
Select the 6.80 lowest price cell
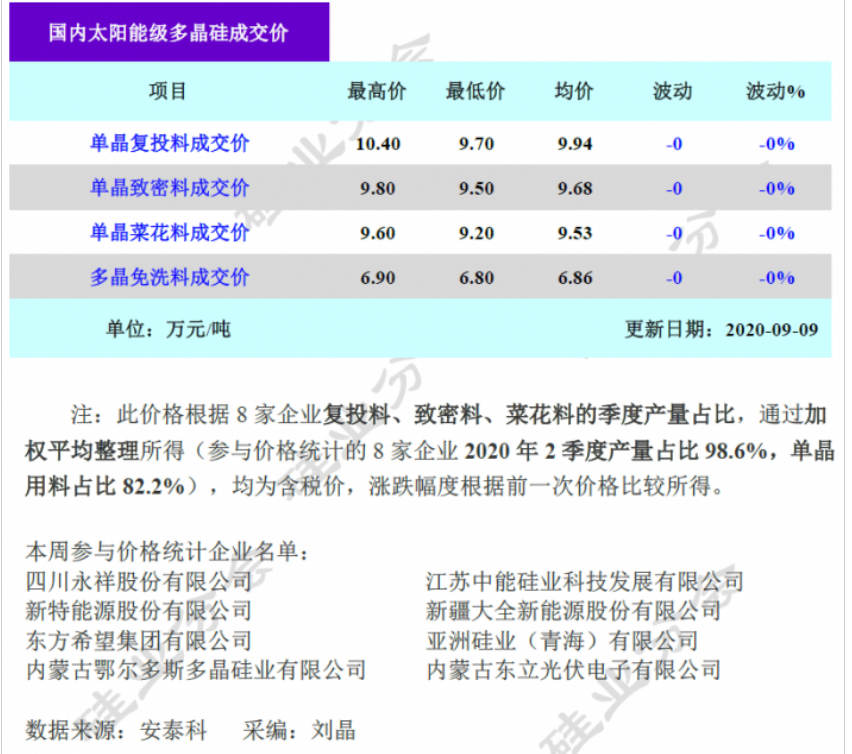pyautogui.click(x=476, y=278)
